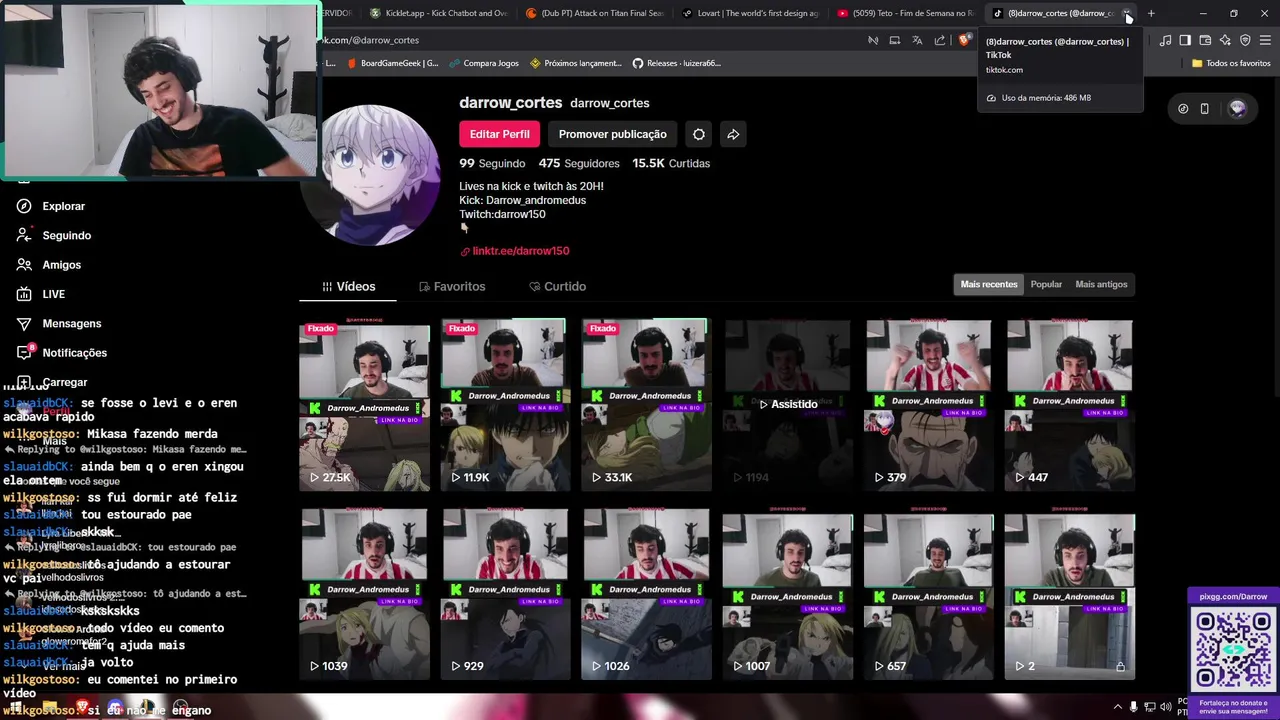This screenshot has width=1280, height=720.
Task: Open the Brave Shields lion icon
Action: (964, 40)
